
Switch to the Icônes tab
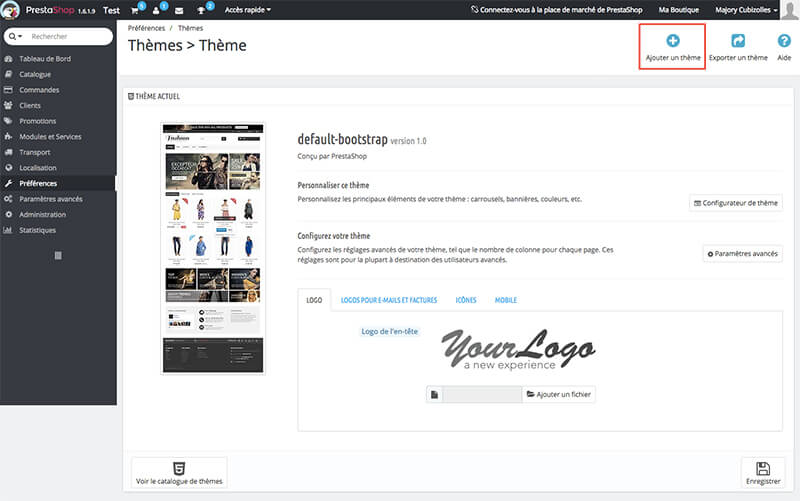coord(466,300)
